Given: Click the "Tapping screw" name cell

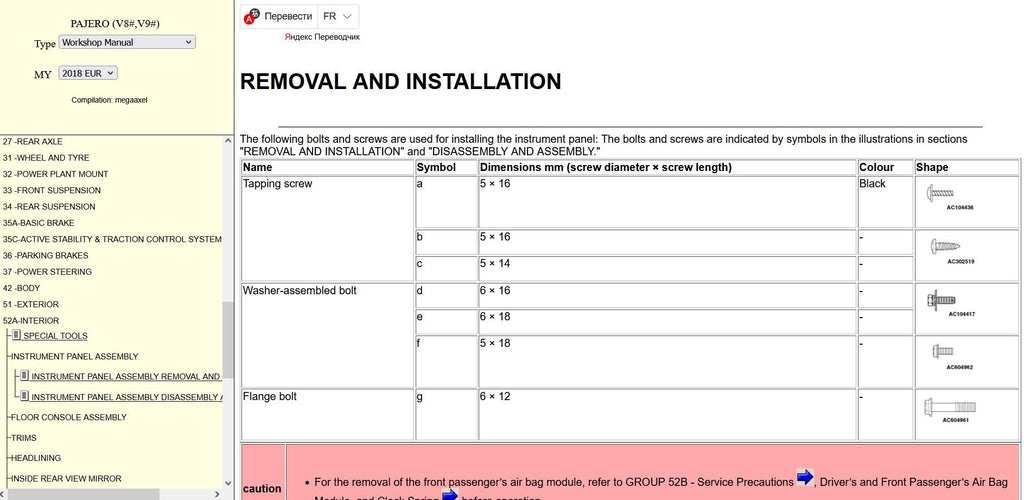Looking at the screenshot, I should pyautogui.click(x=328, y=228).
